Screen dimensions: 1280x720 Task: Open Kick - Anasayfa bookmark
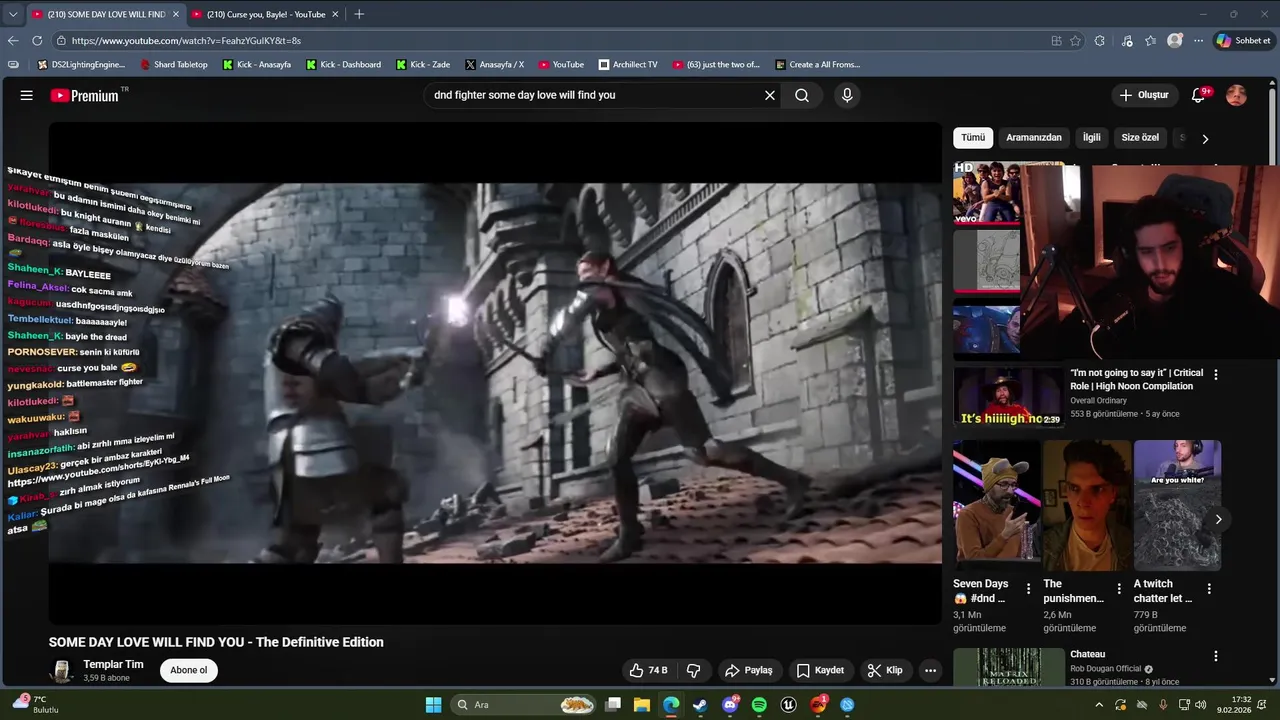[257, 64]
